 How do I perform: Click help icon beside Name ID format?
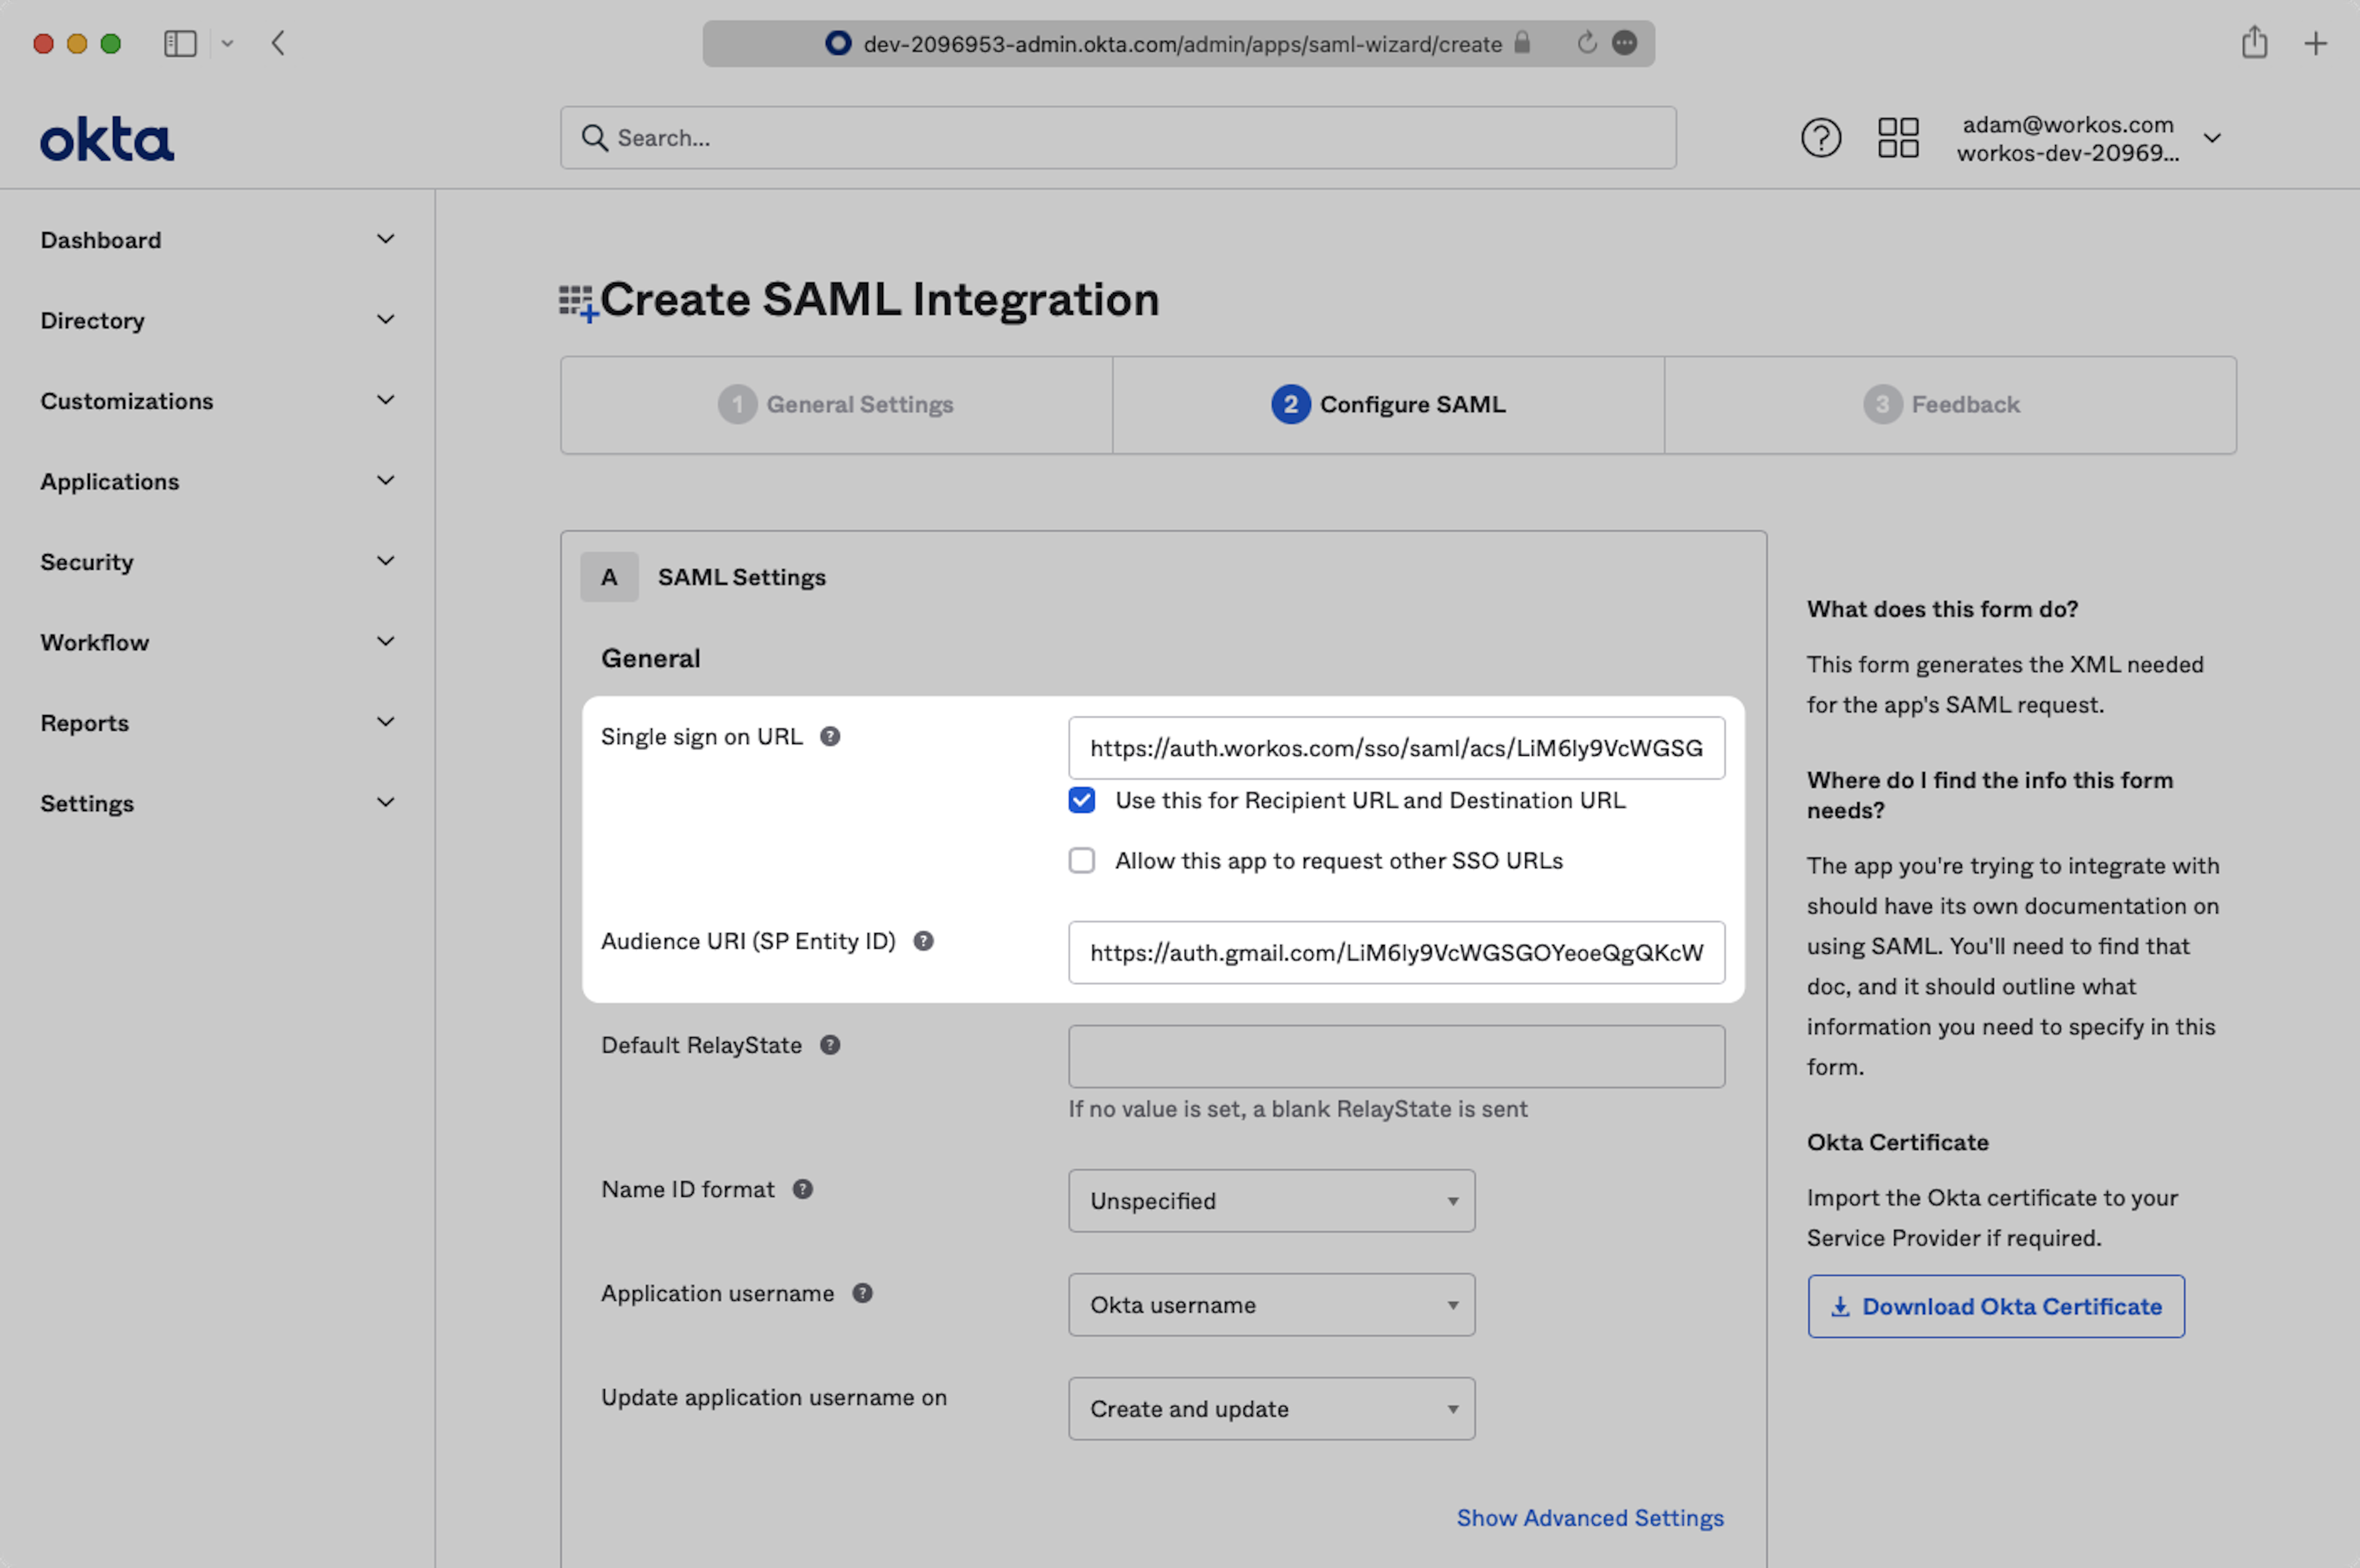802,1189
